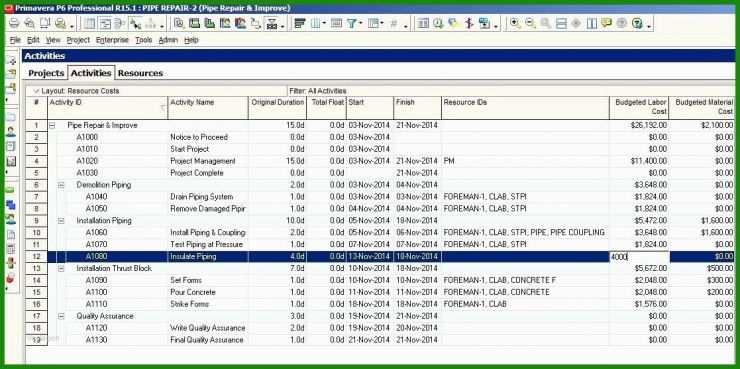Viewport: 740px width, 369px height.
Task: Switch to the Resources tab
Action: 140,73
